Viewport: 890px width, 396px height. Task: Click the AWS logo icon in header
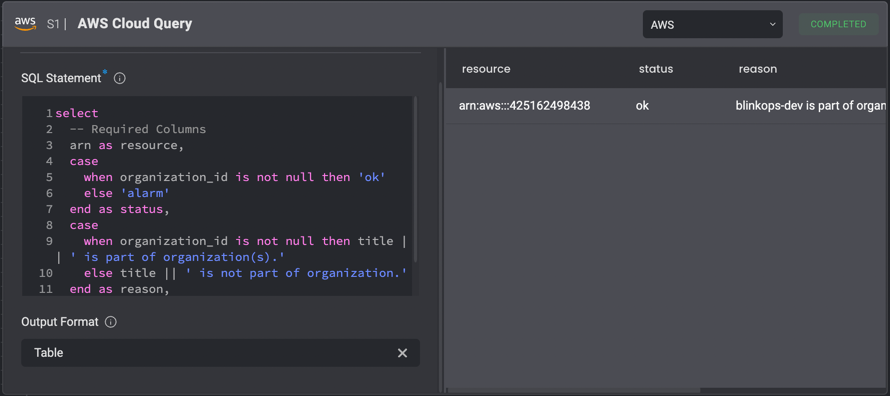[26, 24]
